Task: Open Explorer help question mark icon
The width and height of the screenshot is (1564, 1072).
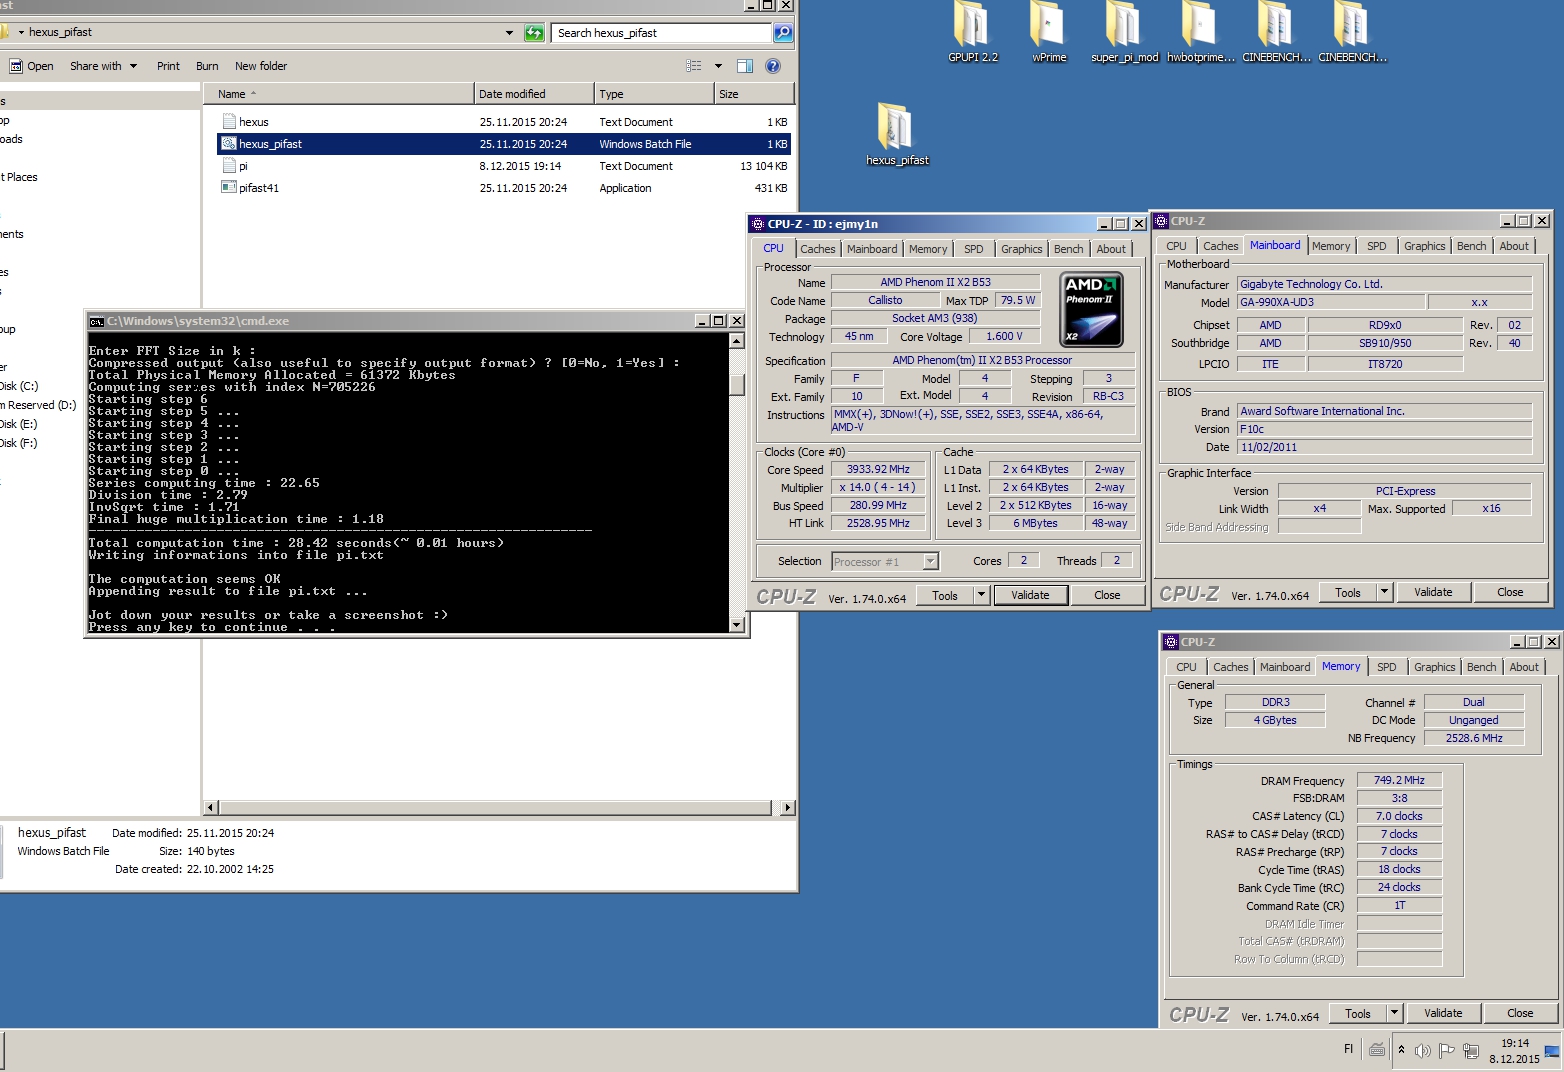Action: [x=773, y=66]
